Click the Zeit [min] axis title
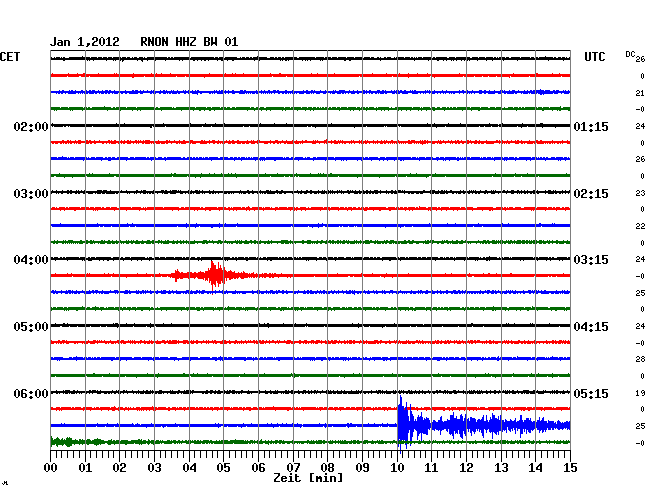The width and height of the screenshot is (650, 494). point(308,478)
